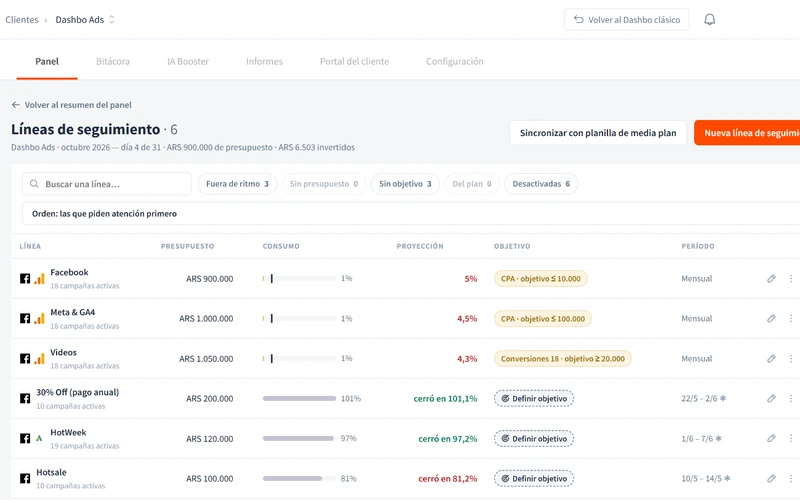Click 'Volver al Dashbo clásico' button

627,19
